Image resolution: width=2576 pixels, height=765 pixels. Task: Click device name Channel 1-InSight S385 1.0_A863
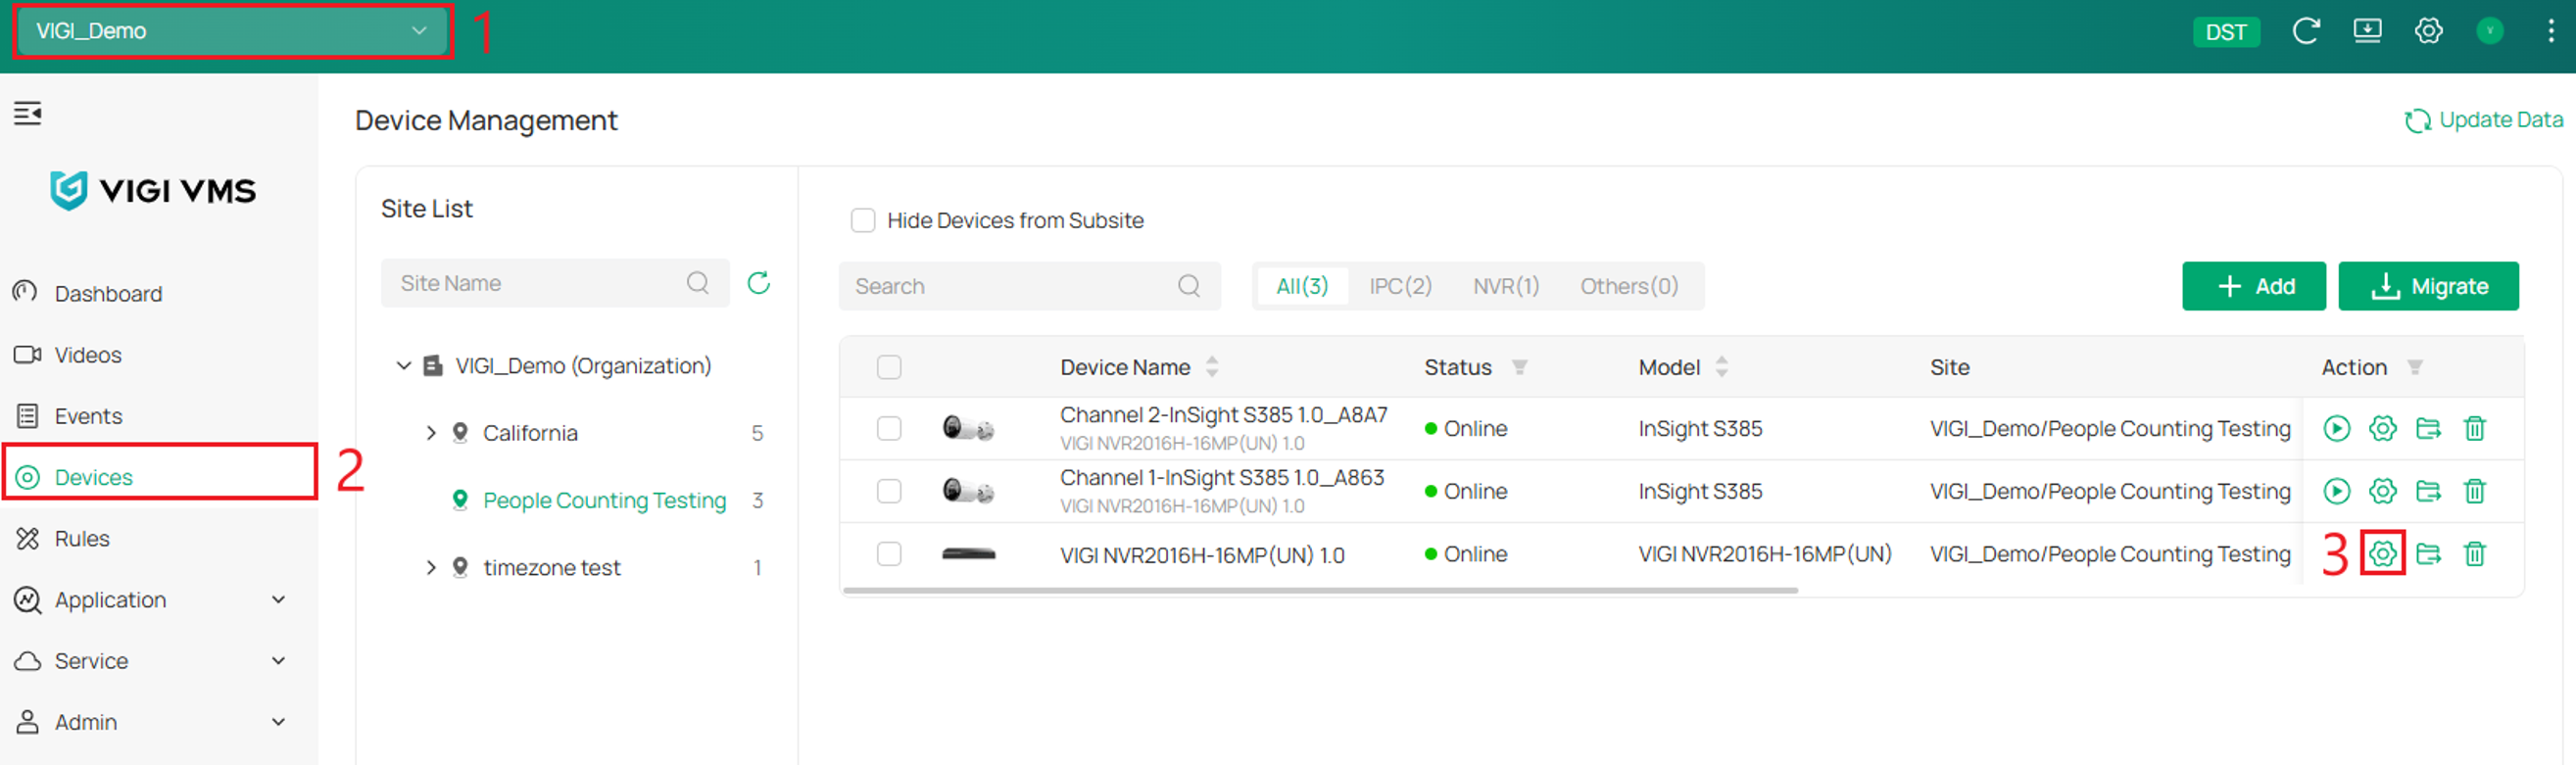pos(1222,478)
